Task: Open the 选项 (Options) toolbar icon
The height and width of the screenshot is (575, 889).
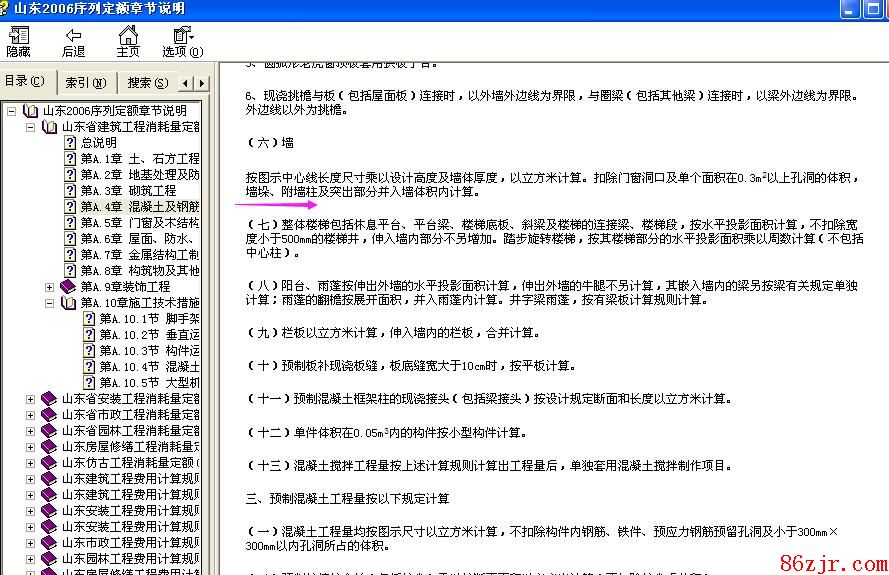Action: tap(182, 42)
